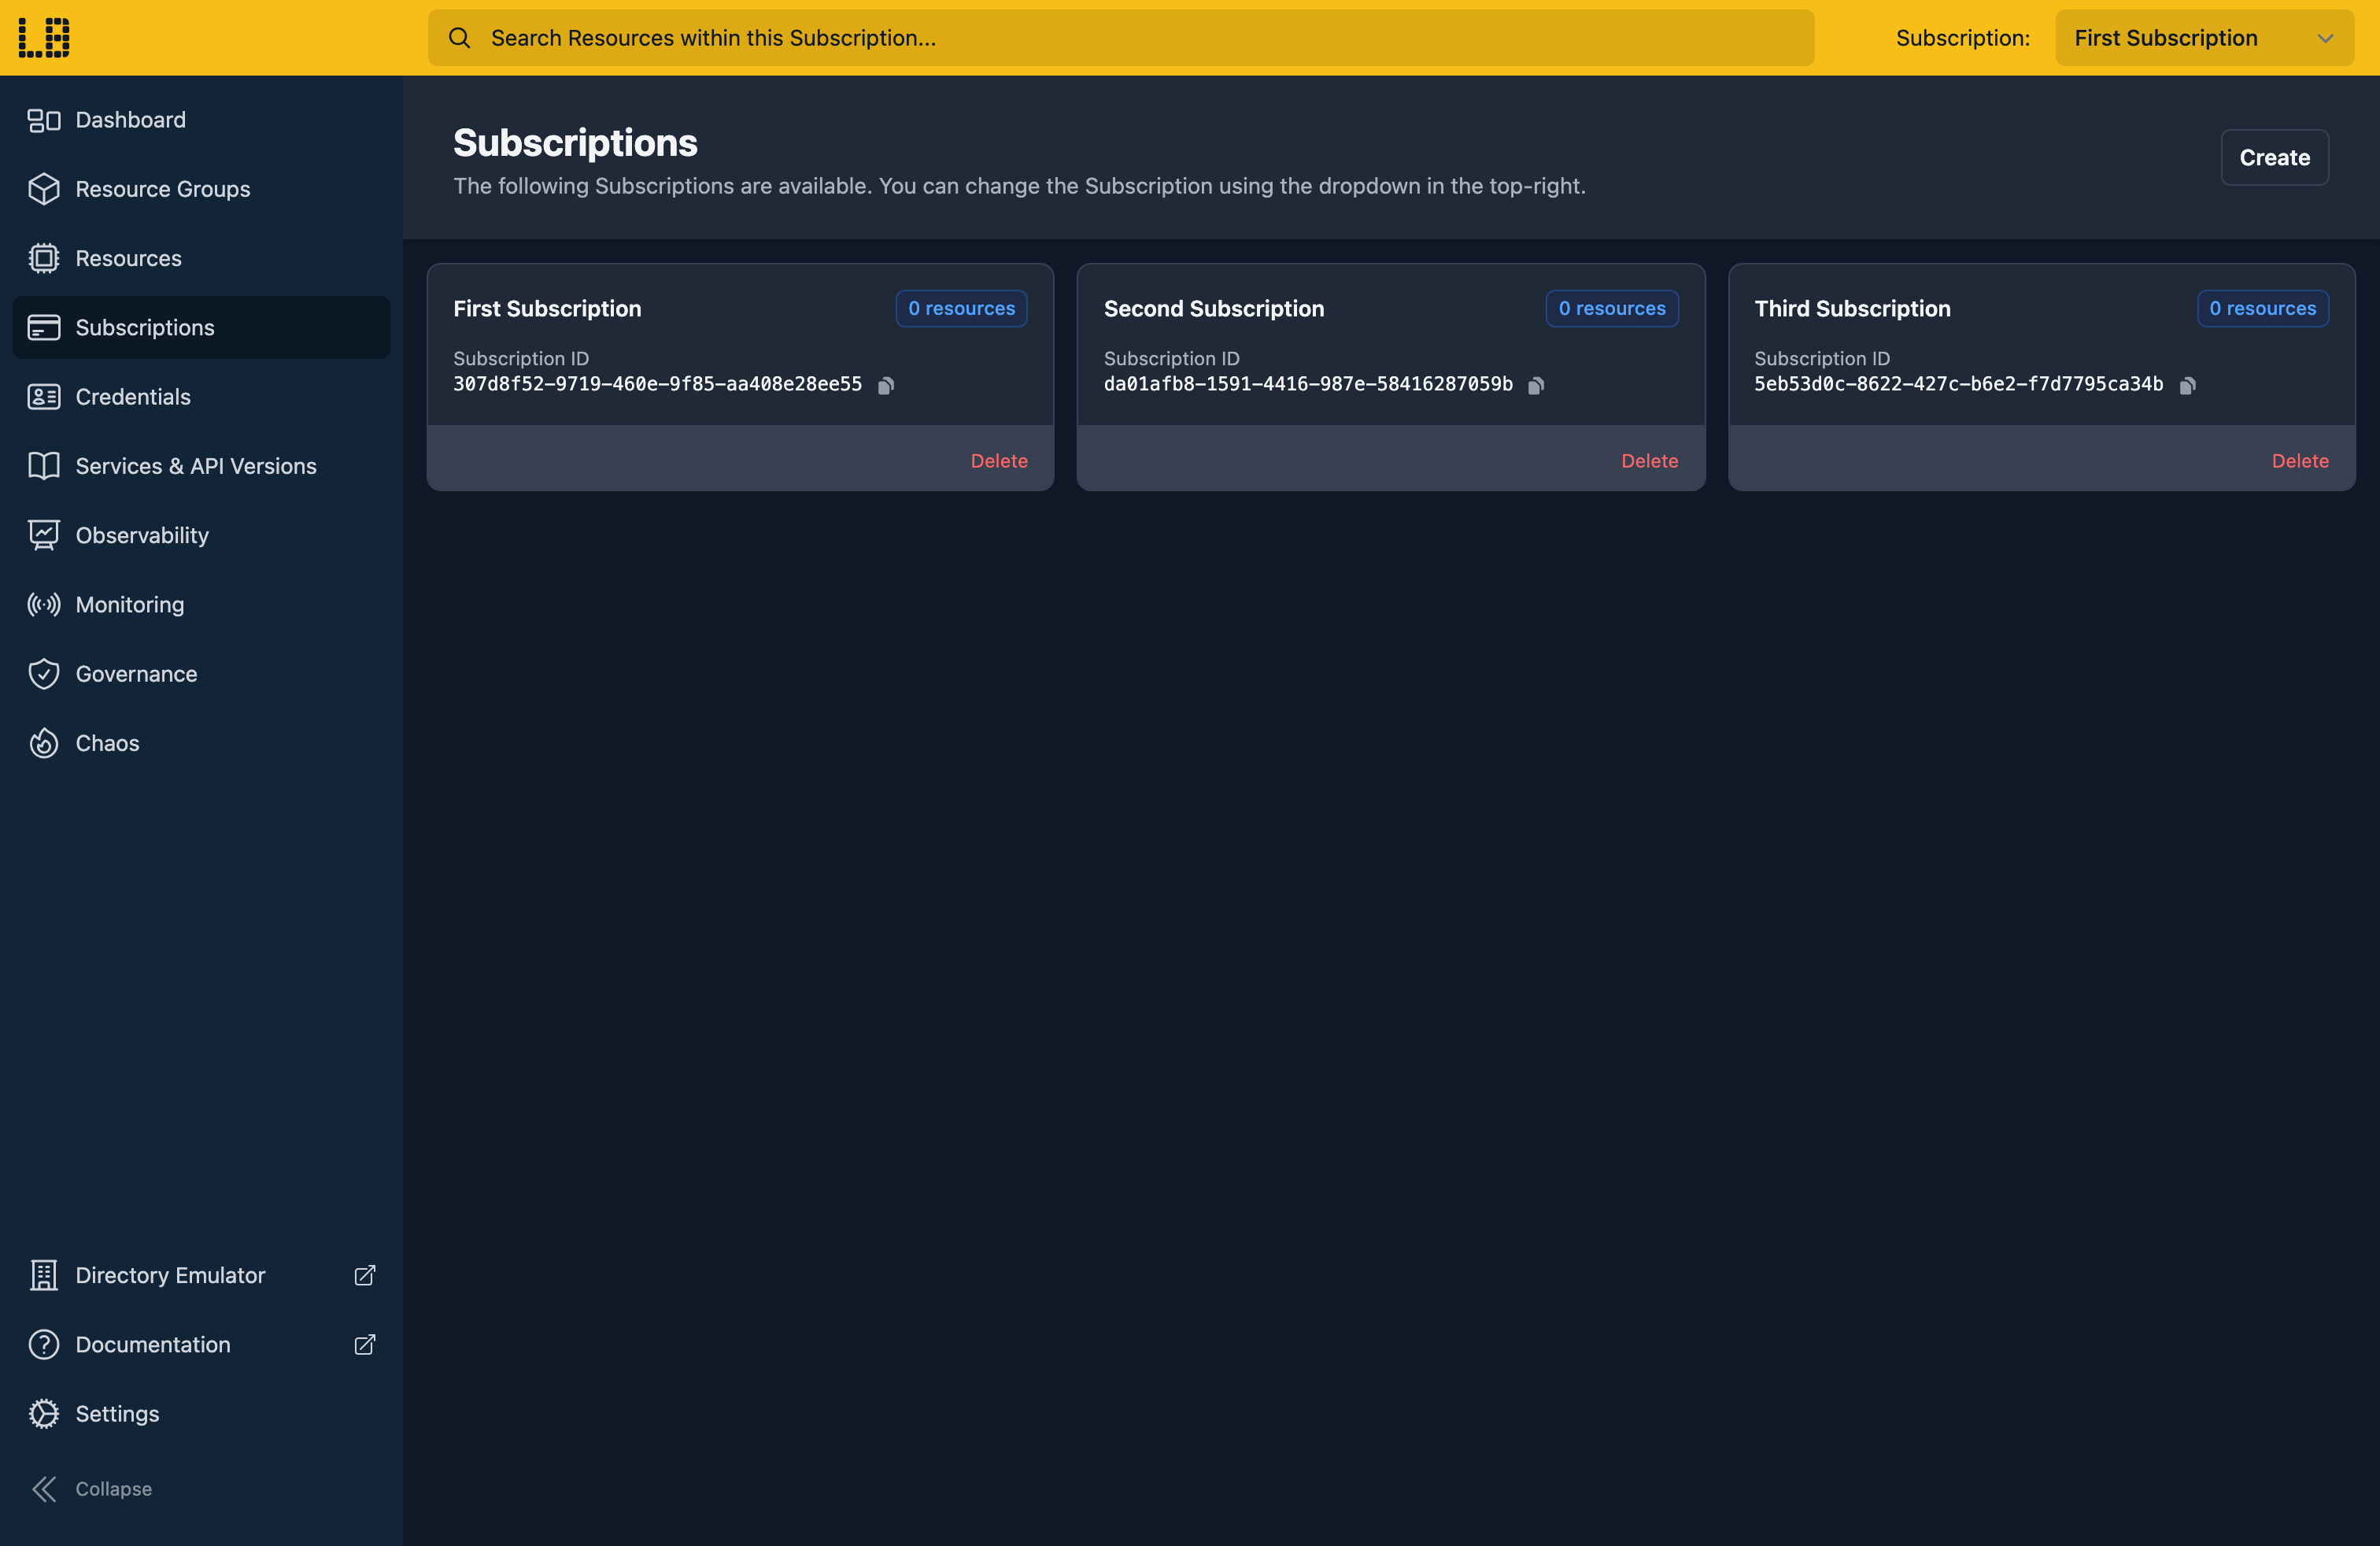Click the Directory Emulator external link icon

tap(365, 1275)
